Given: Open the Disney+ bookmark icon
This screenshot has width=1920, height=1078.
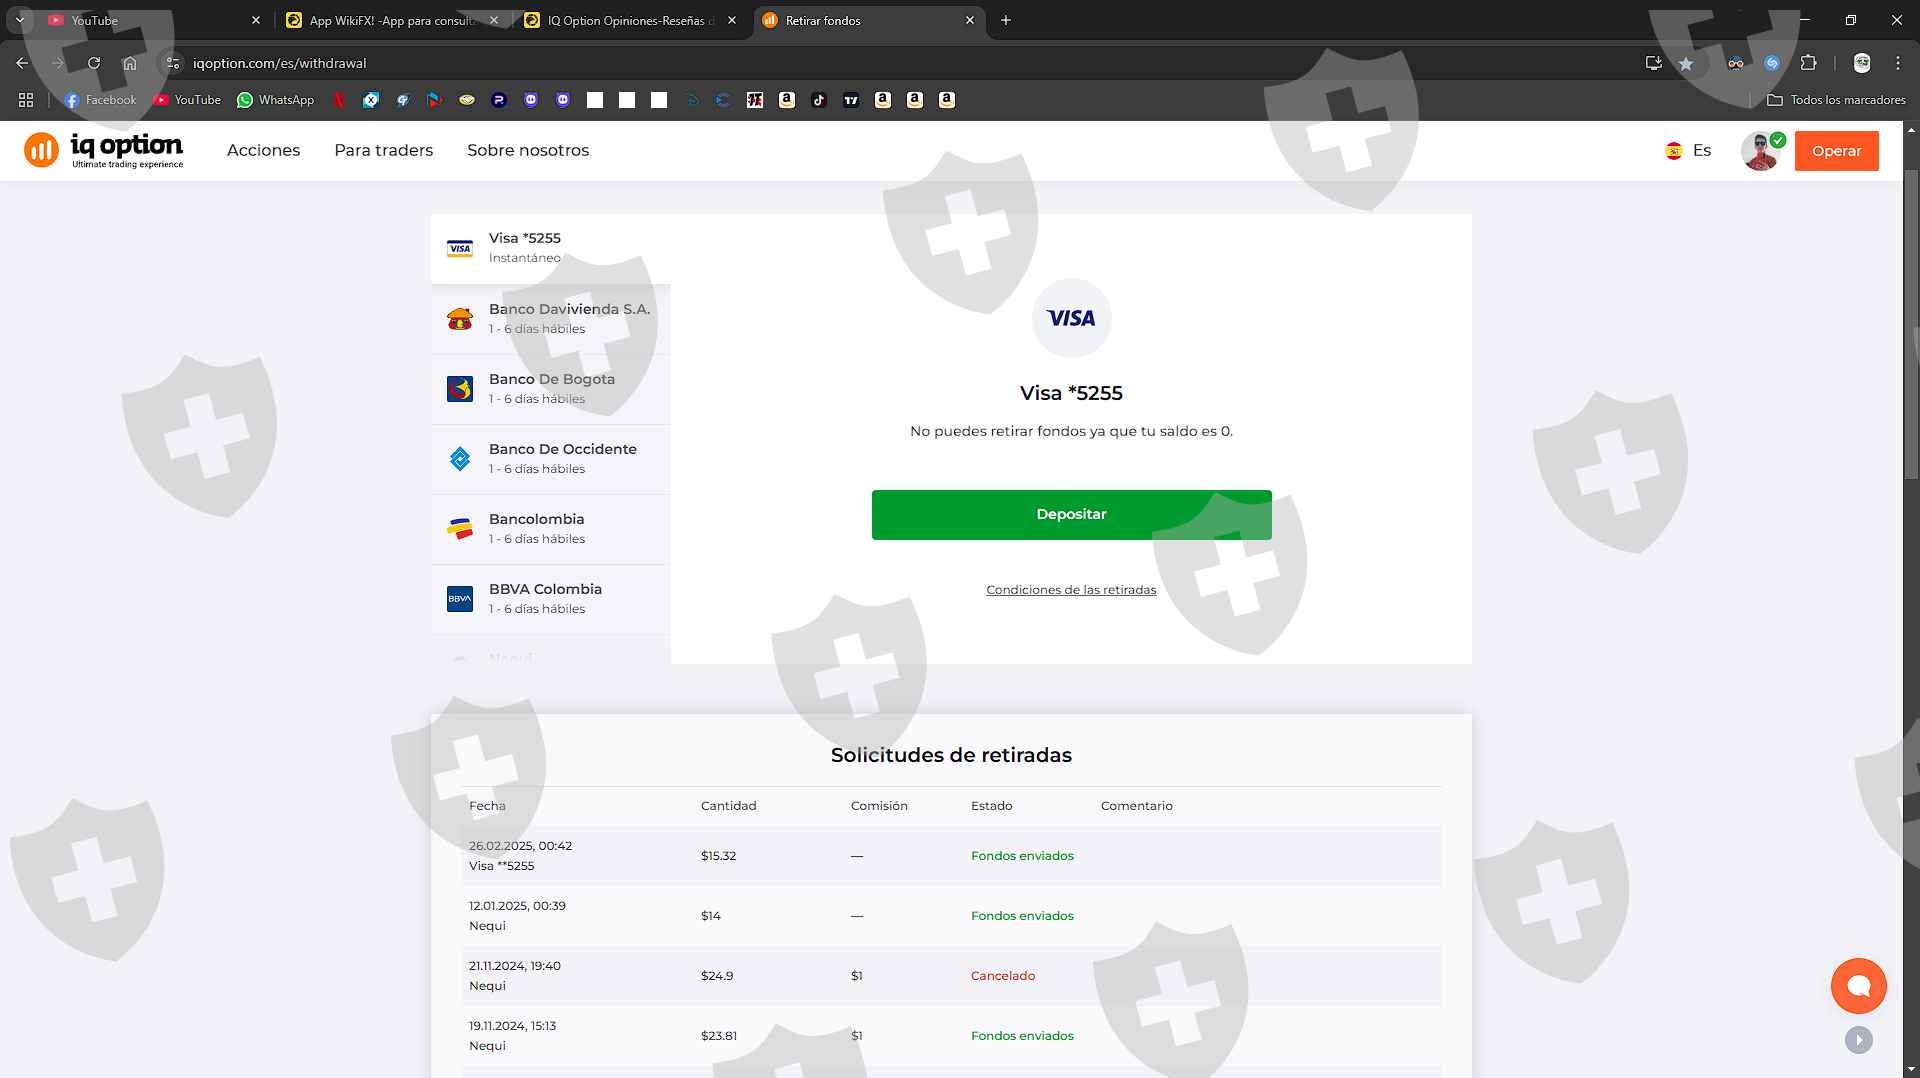Looking at the screenshot, I should [691, 100].
